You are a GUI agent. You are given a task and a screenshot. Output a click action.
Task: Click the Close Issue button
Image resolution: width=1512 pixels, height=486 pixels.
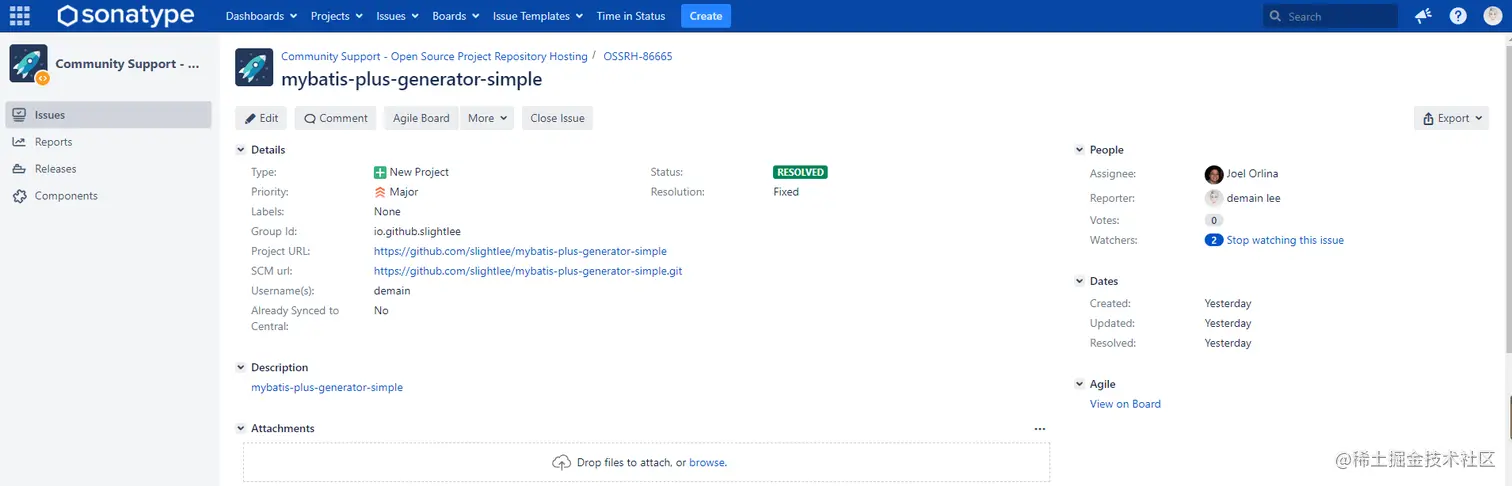coord(557,118)
